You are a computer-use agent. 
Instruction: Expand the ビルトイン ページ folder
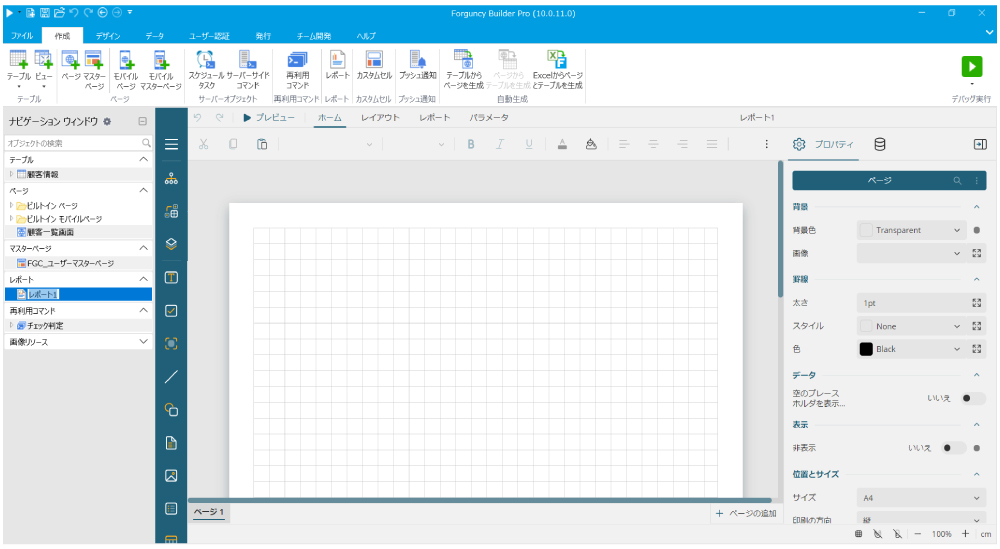point(12,205)
